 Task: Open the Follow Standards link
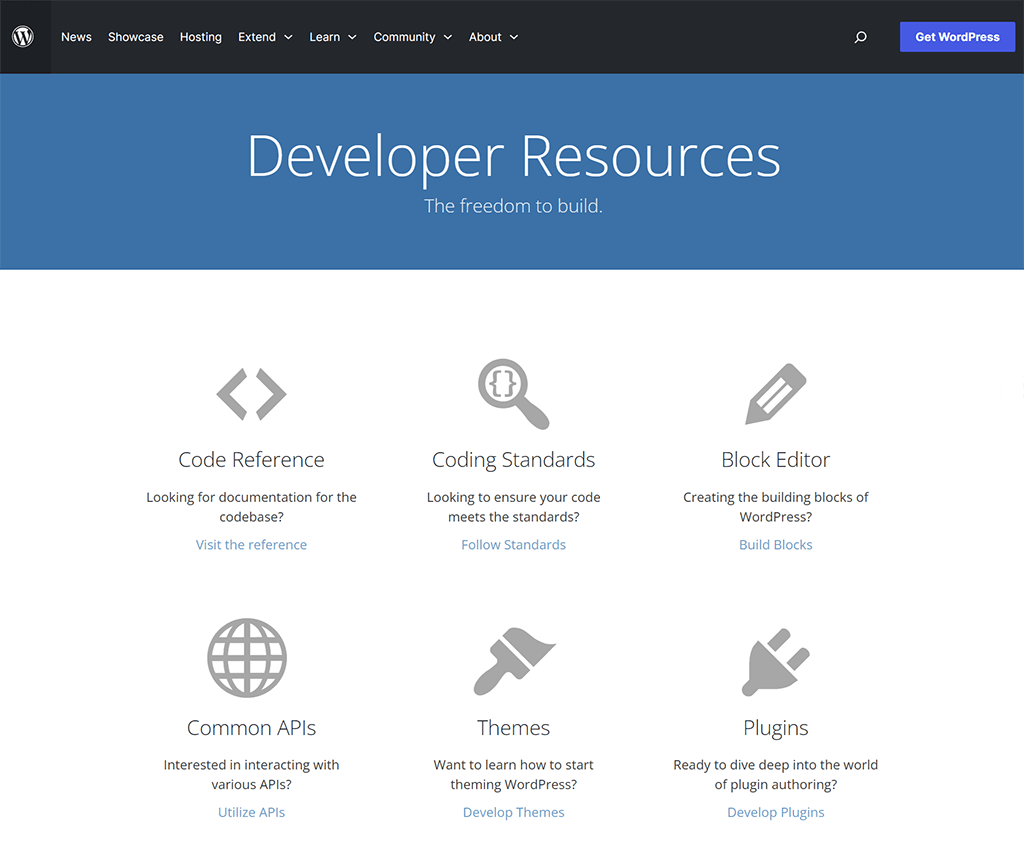(513, 545)
